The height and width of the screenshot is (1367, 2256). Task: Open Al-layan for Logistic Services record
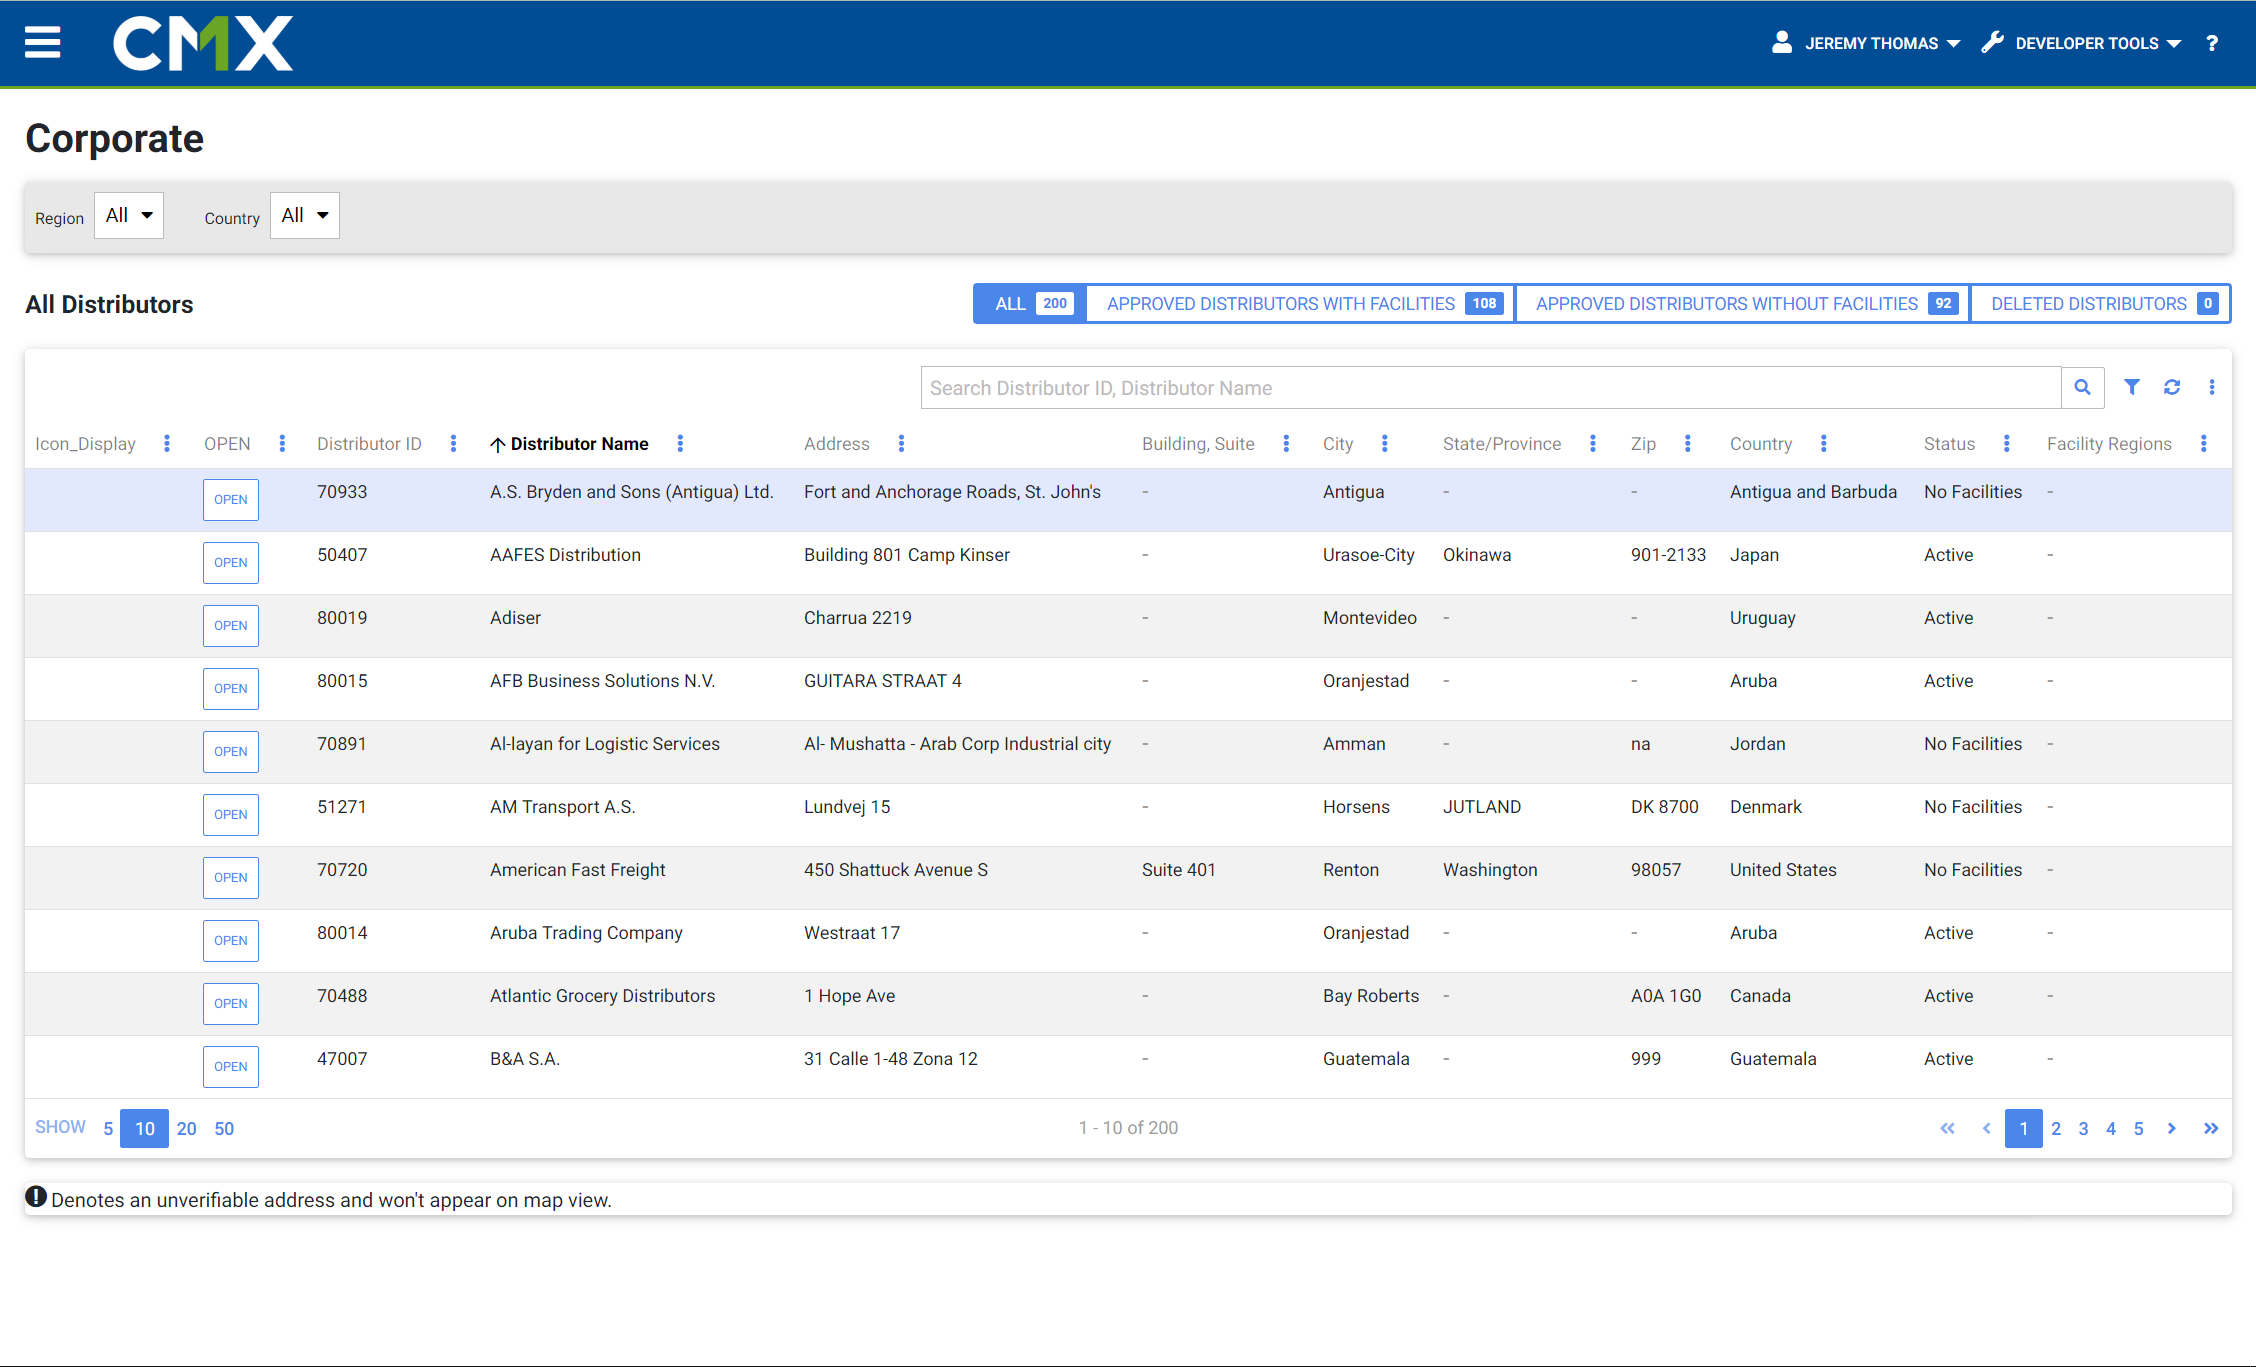[x=231, y=752]
